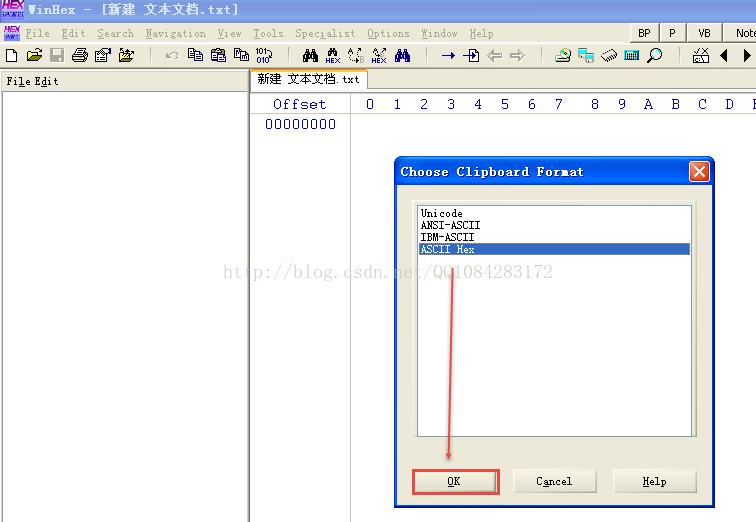Image resolution: width=756 pixels, height=522 pixels.
Task: Select Unicode format in list
Action: (x=554, y=213)
